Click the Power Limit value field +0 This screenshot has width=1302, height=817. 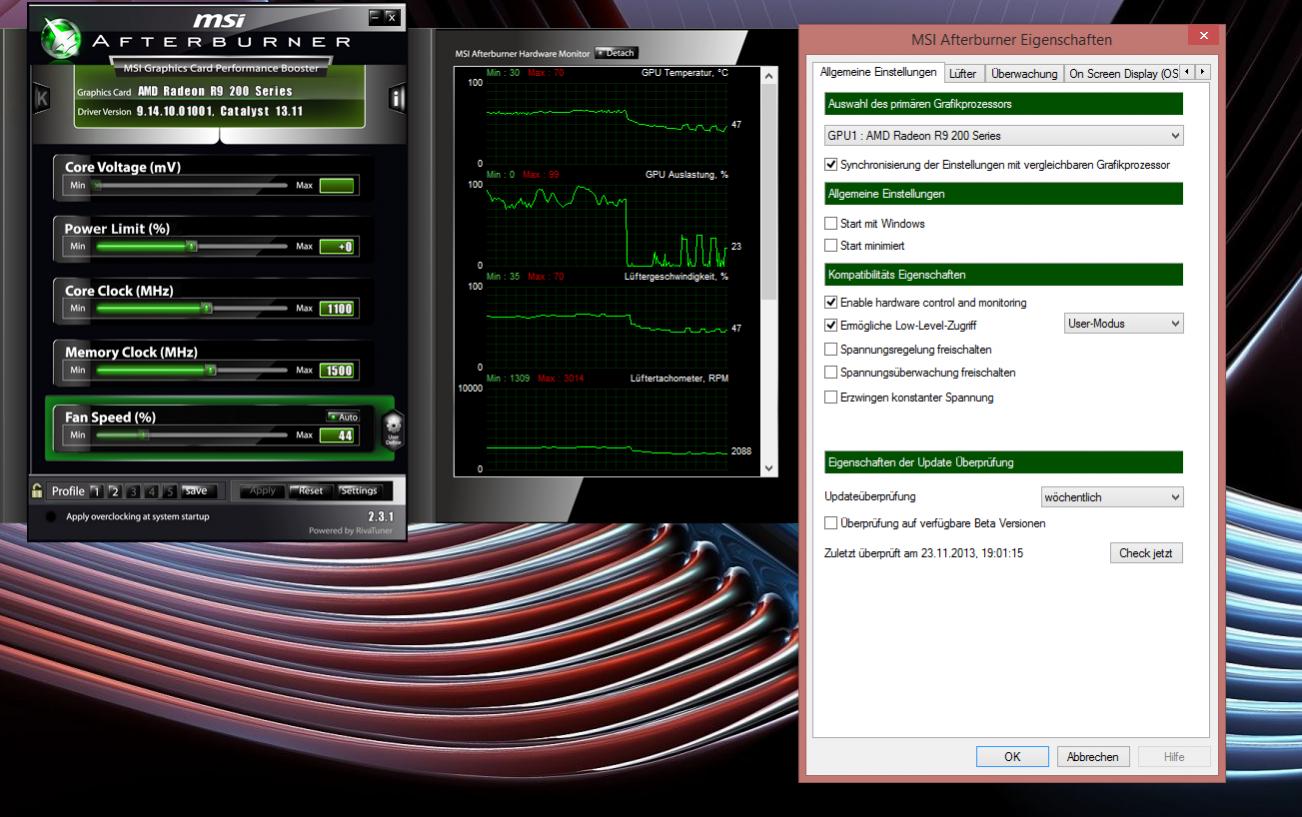click(338, 246)
